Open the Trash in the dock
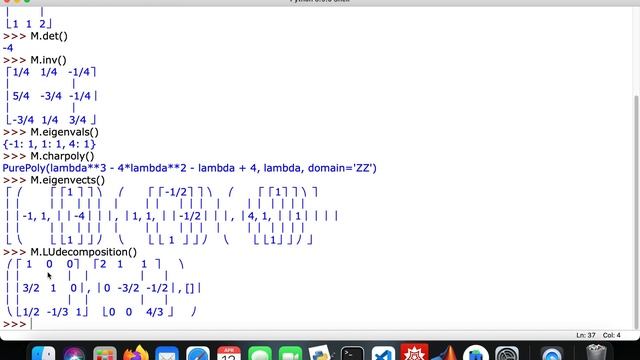640x360 pixels. point(596,353)
